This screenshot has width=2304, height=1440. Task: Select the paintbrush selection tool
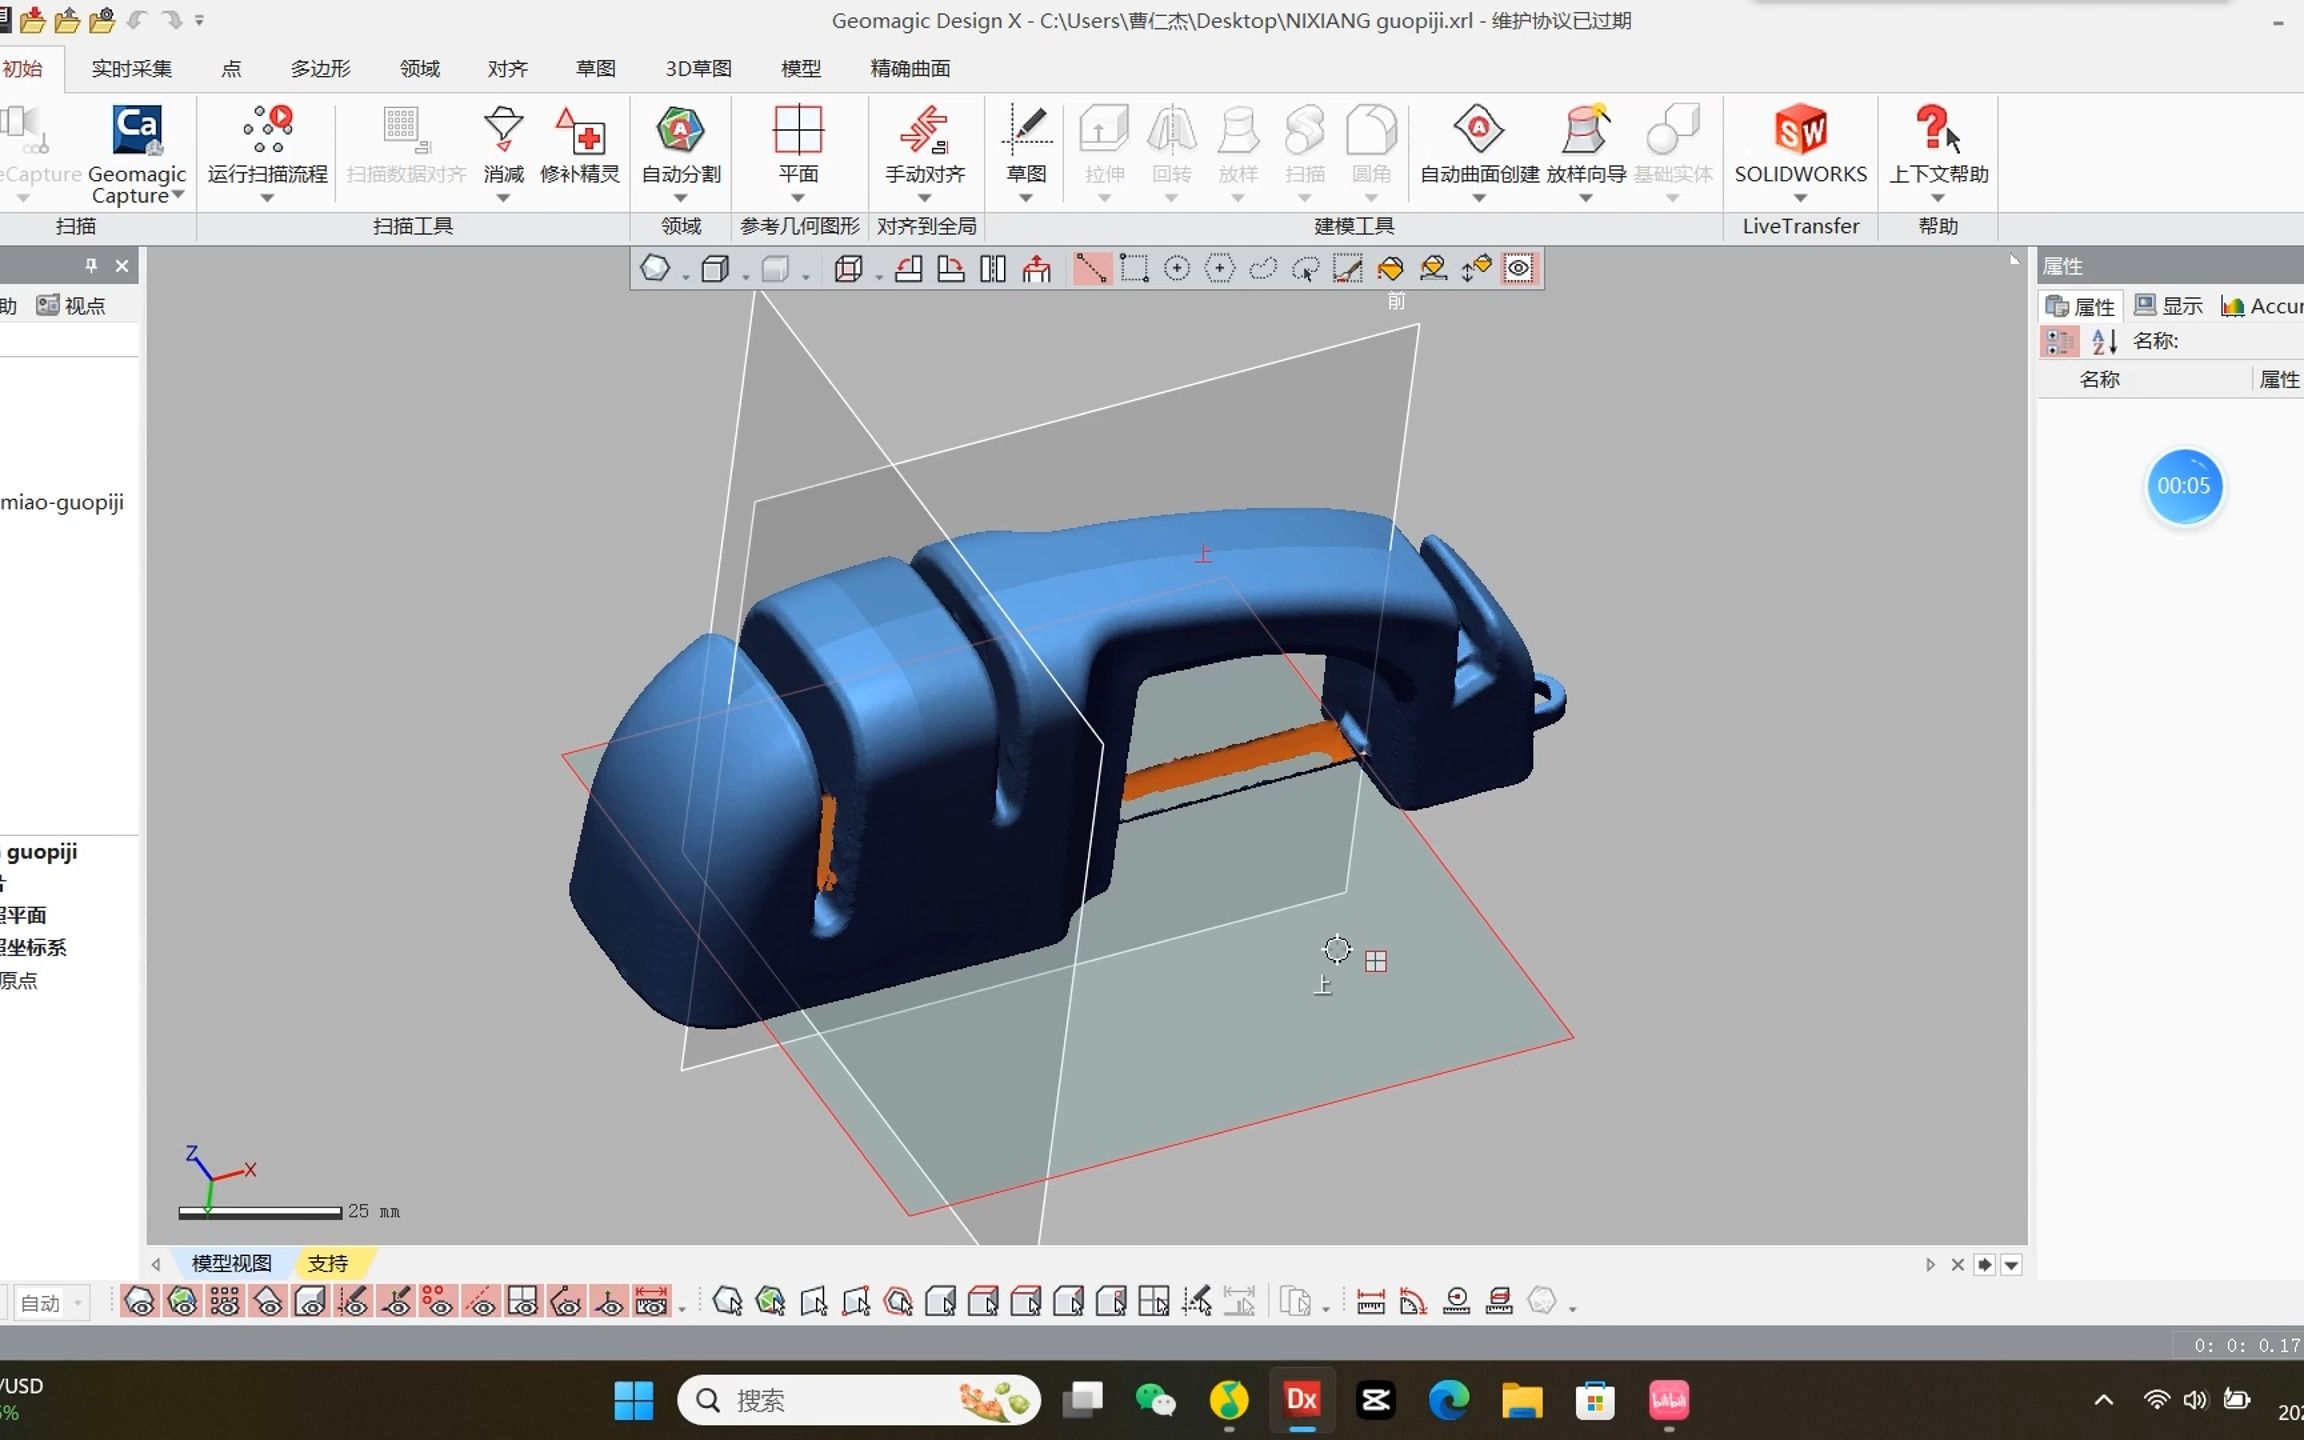1348,268
